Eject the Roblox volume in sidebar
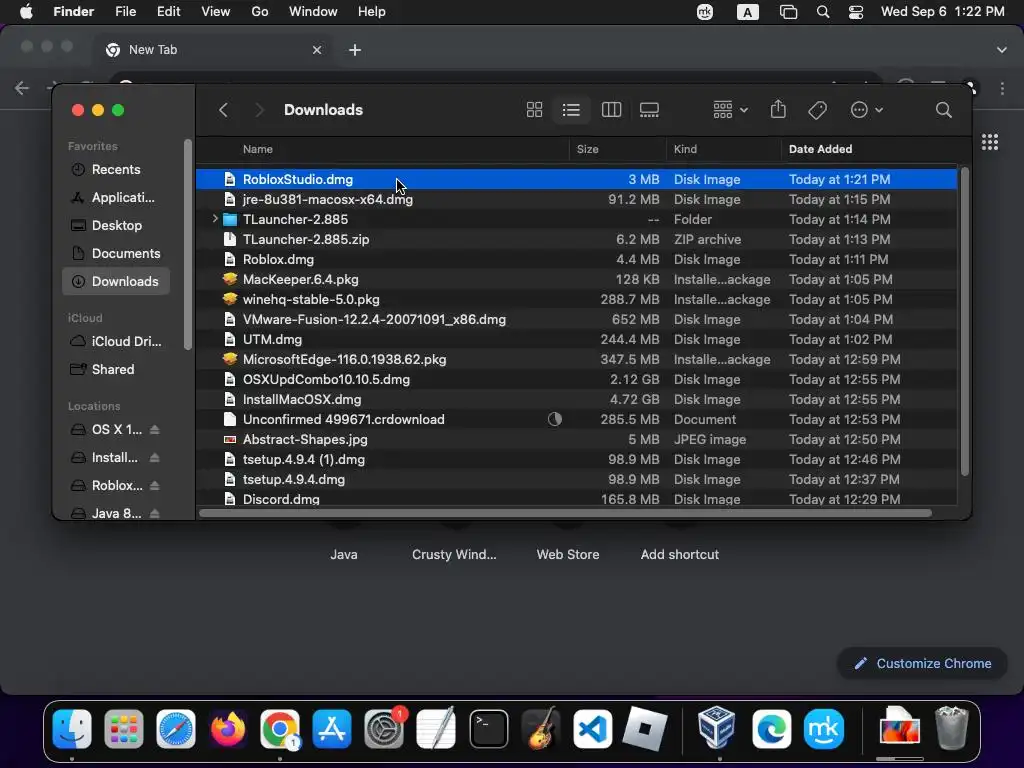1024x768 pixels. tap(154, 486)
